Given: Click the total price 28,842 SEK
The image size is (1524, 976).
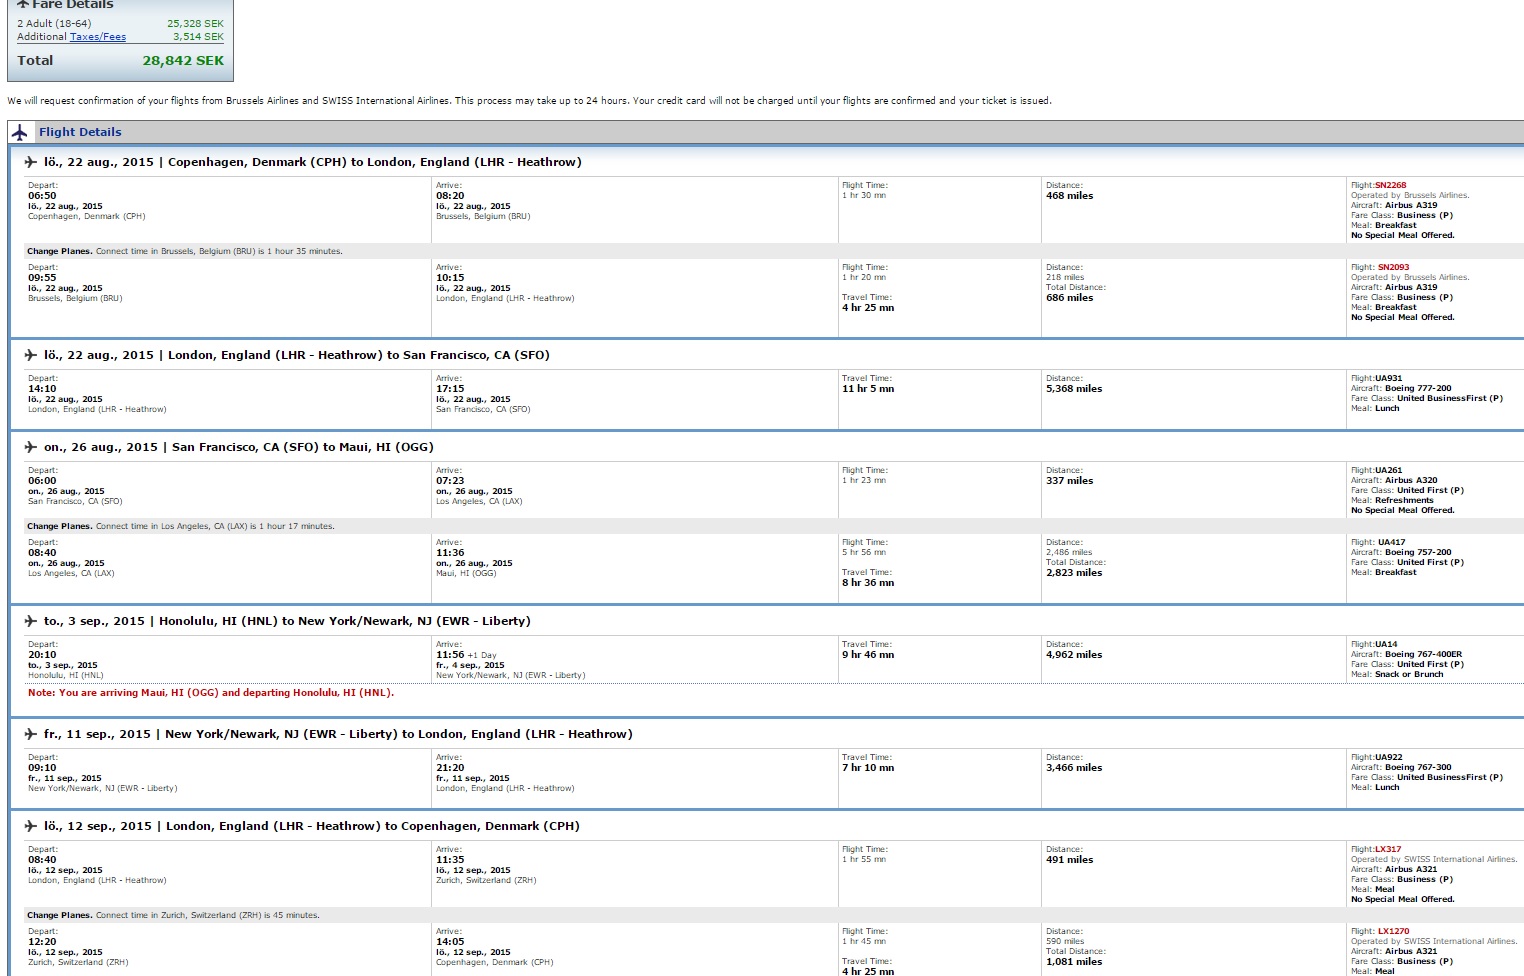Looking at the screenshot, I should 183,61.
